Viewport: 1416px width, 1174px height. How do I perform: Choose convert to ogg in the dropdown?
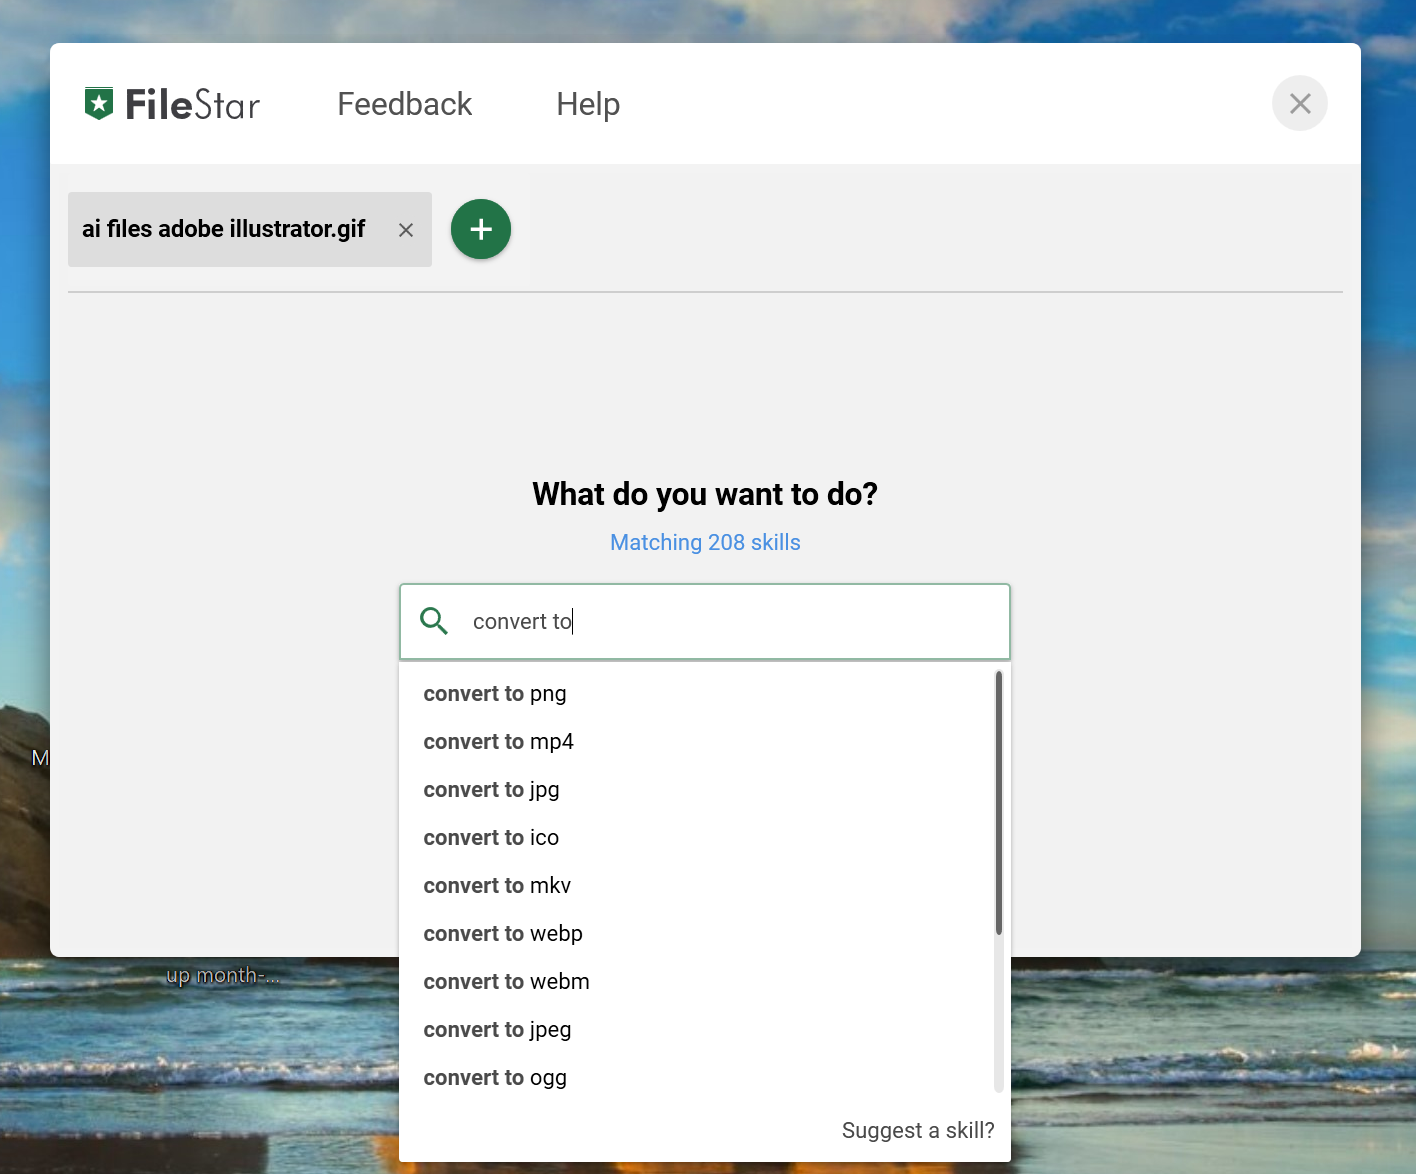point(697,1078)
